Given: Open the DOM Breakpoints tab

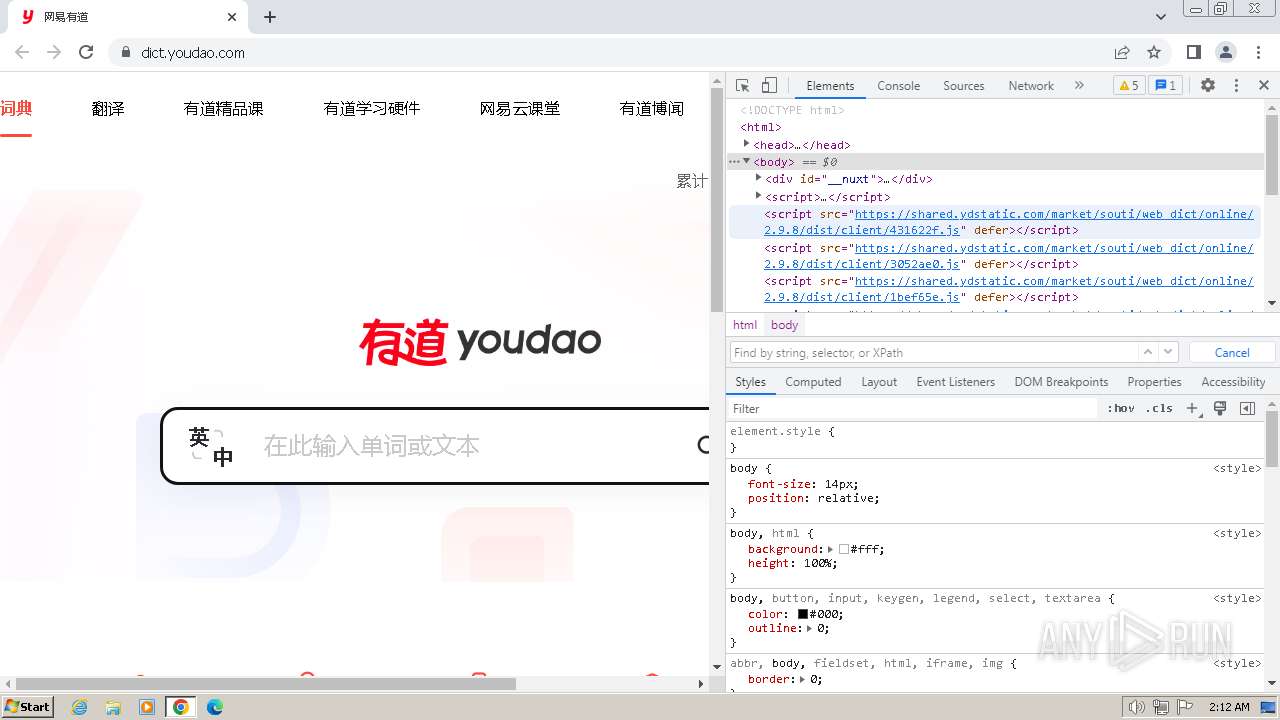Looking at the screenshot, I should pyautogui.click(x=1061, y=382).
